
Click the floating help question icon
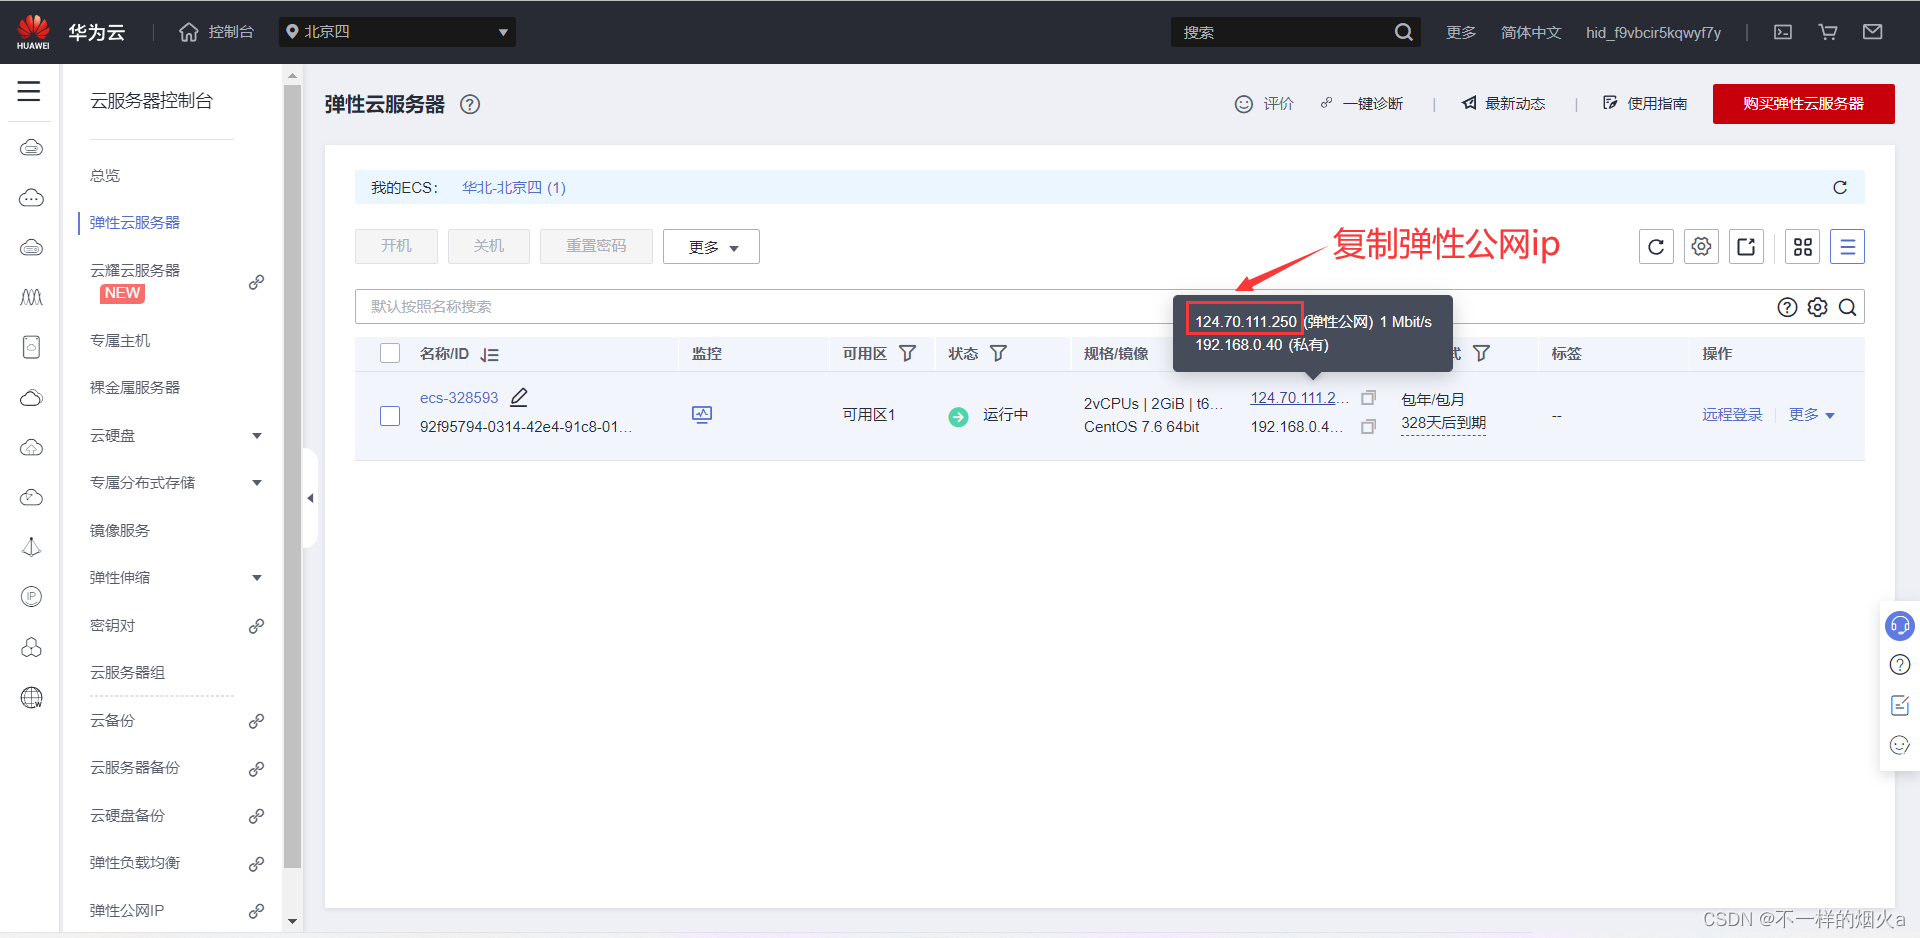1900,665
